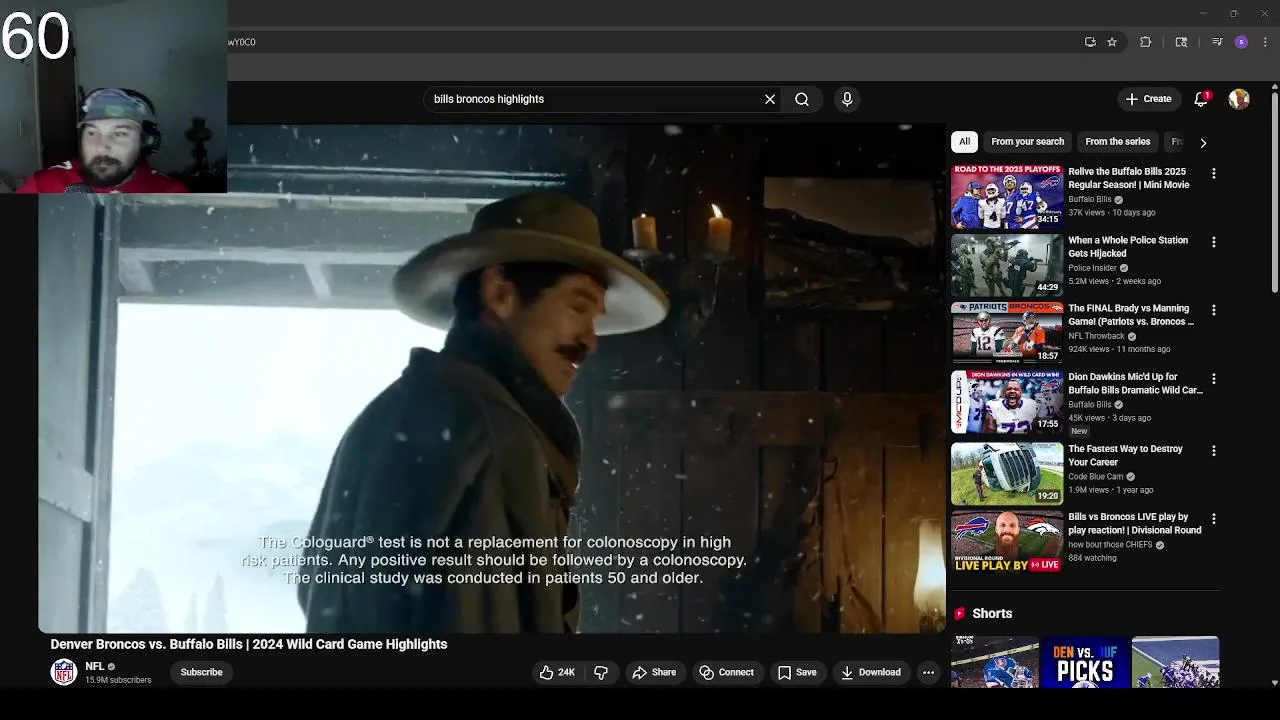Open options menu for Police Station Hijacked video
This screenshot has width=1280, height=720.
pyautogui.click(x=1214, y=243)
